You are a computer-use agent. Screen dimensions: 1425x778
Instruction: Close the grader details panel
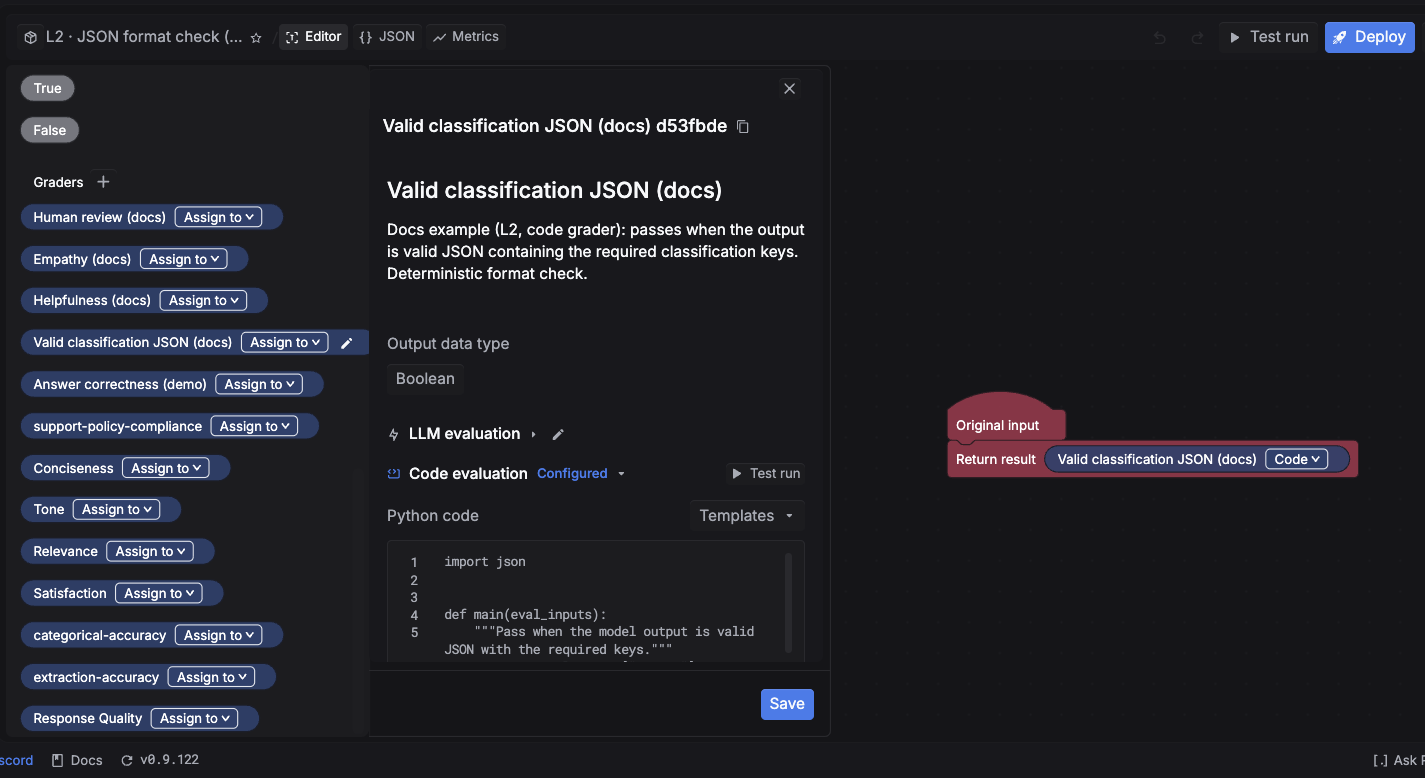789,88
